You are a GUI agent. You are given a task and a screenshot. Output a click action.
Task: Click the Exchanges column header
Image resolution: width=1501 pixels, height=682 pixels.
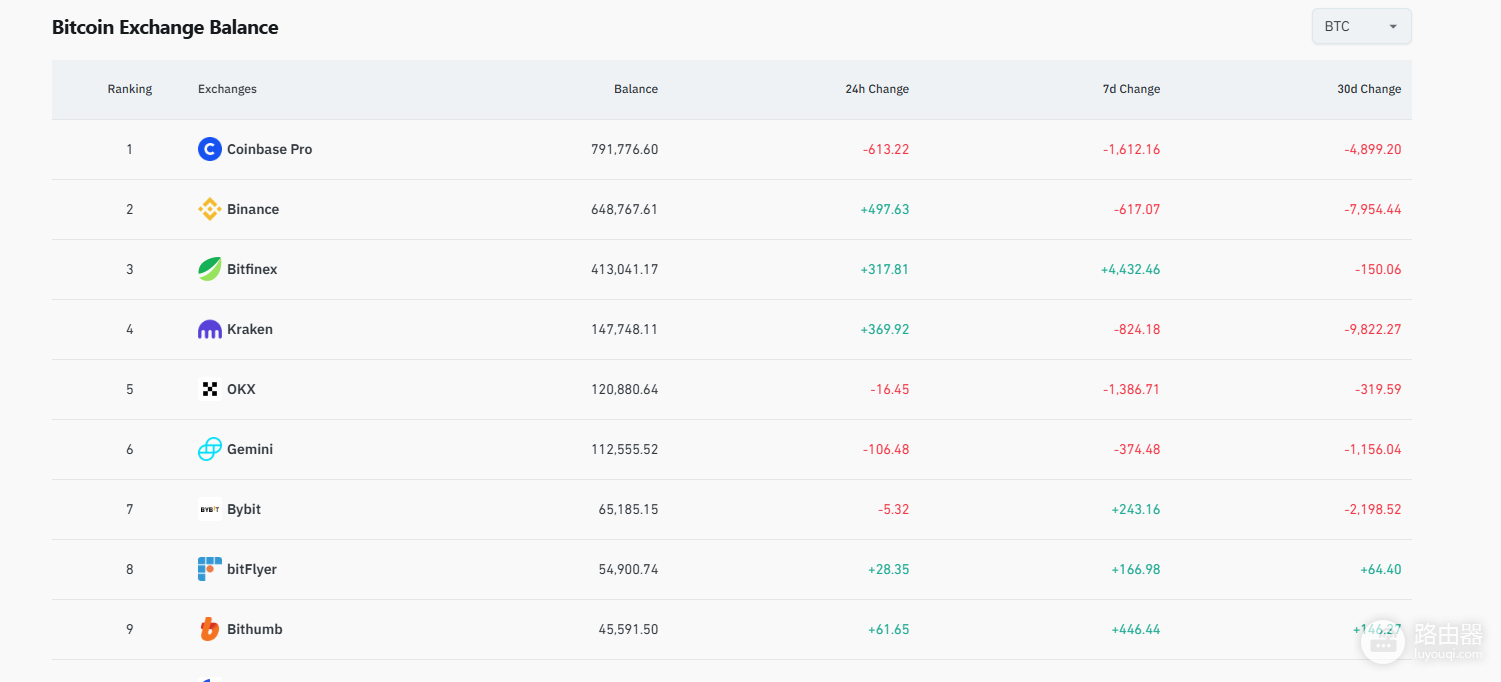pos(227,89)
